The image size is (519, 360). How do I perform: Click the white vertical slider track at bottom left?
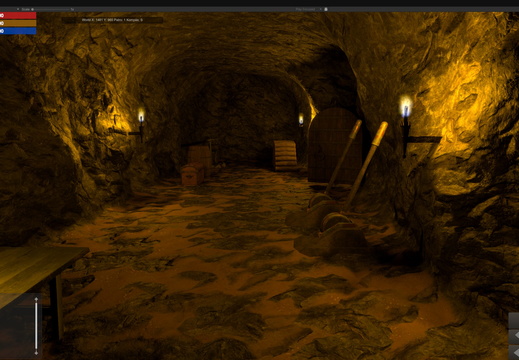(x=36, y=326)
